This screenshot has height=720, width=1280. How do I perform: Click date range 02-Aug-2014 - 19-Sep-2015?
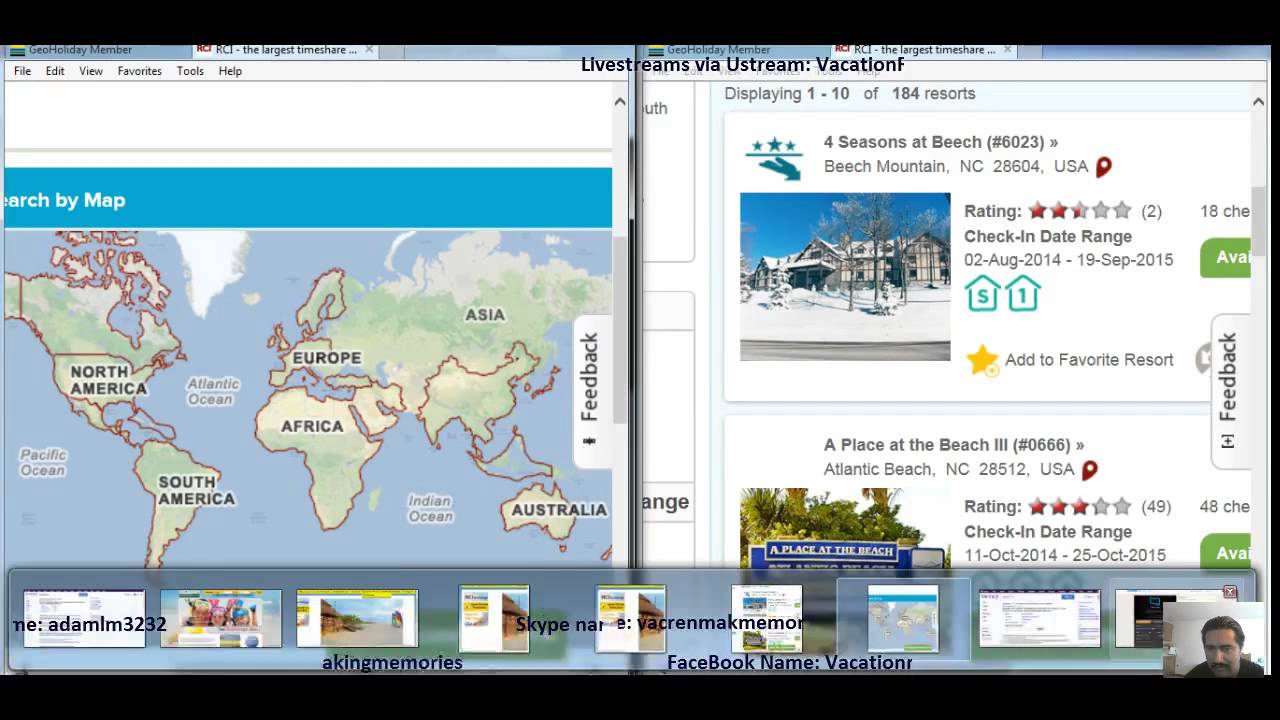[x=1069, y=260]
